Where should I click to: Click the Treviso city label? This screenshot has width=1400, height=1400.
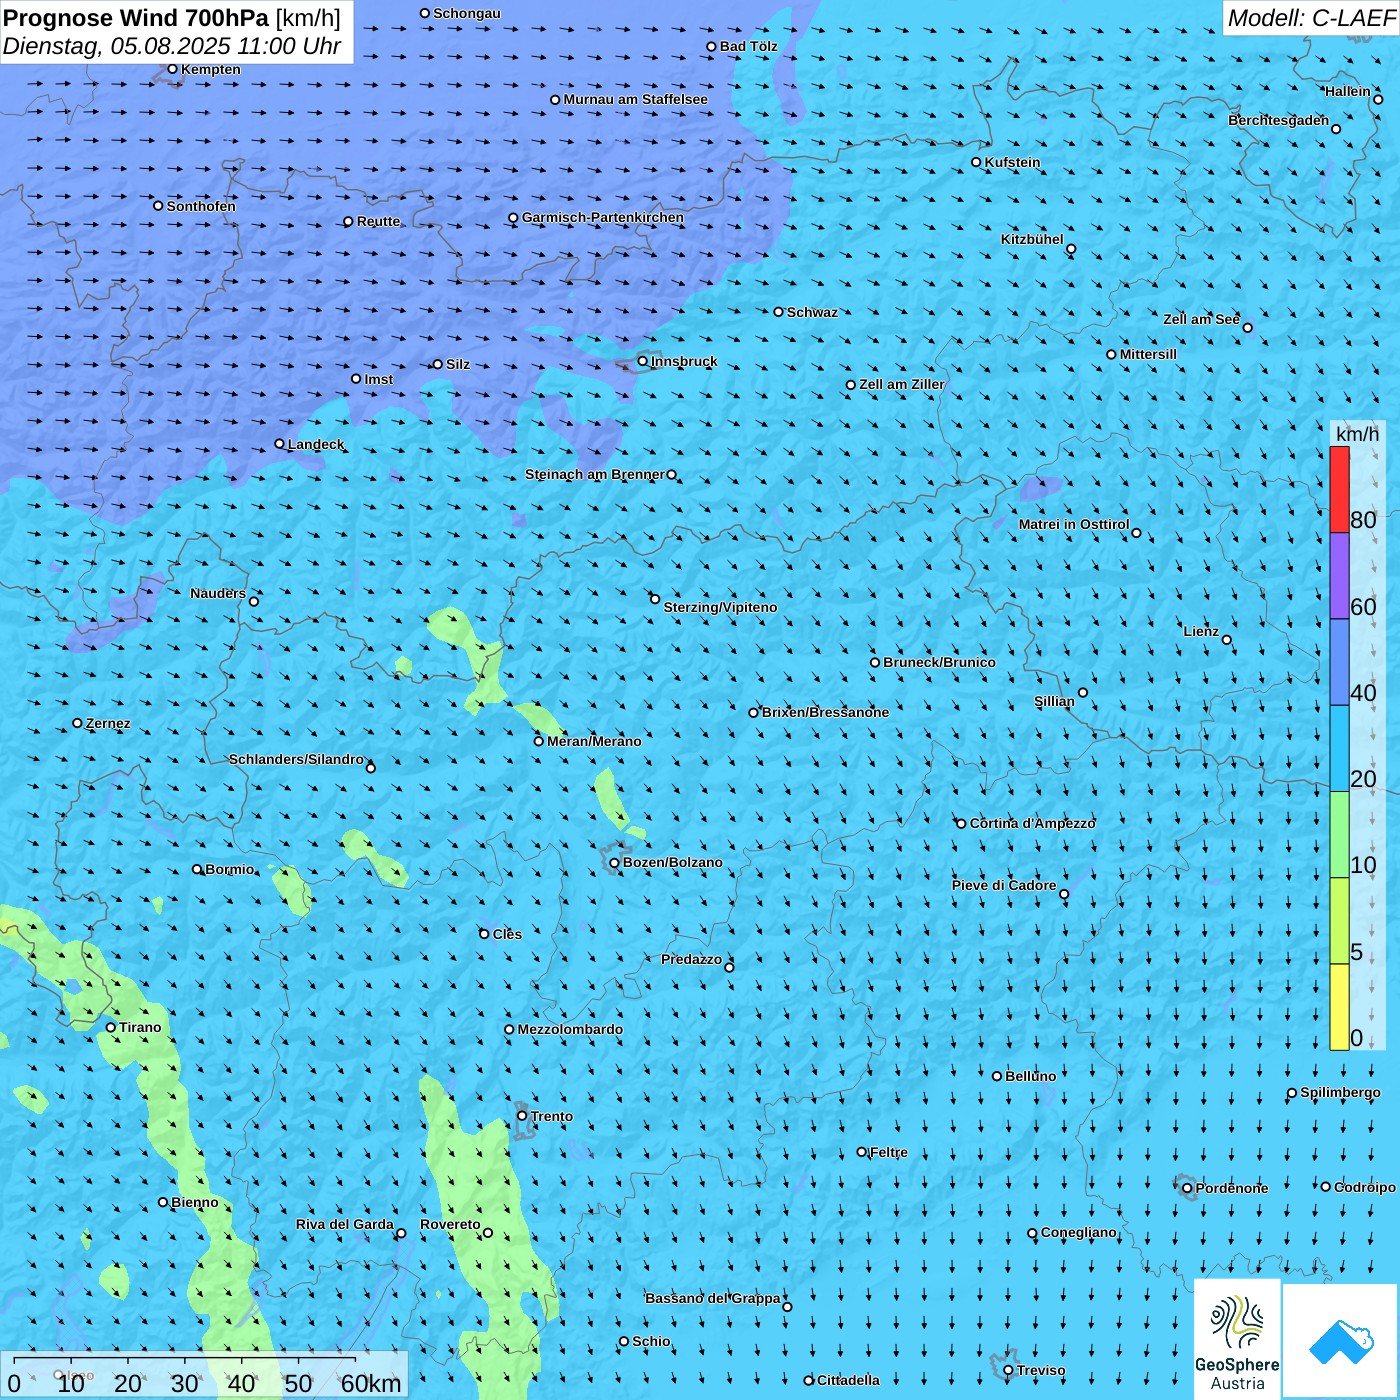tap(1041, 1370)
